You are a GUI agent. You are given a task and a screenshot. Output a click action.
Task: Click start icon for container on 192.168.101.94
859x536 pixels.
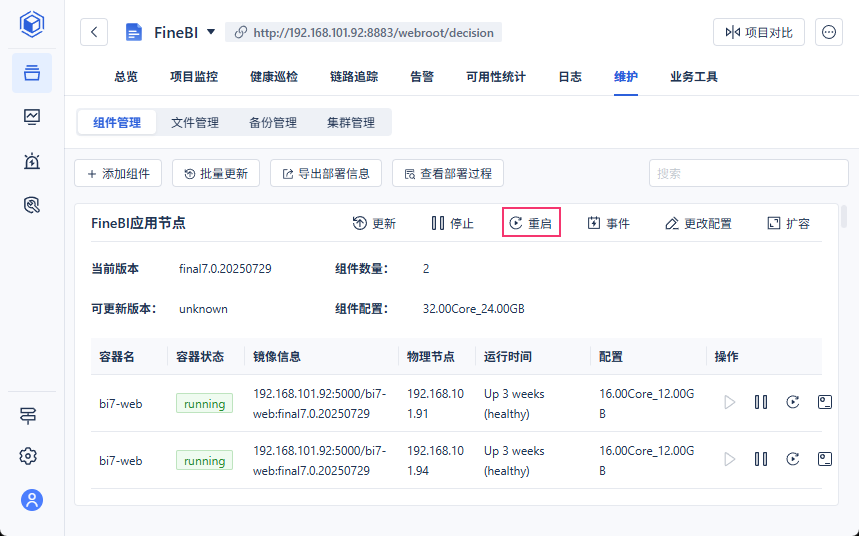729,459
